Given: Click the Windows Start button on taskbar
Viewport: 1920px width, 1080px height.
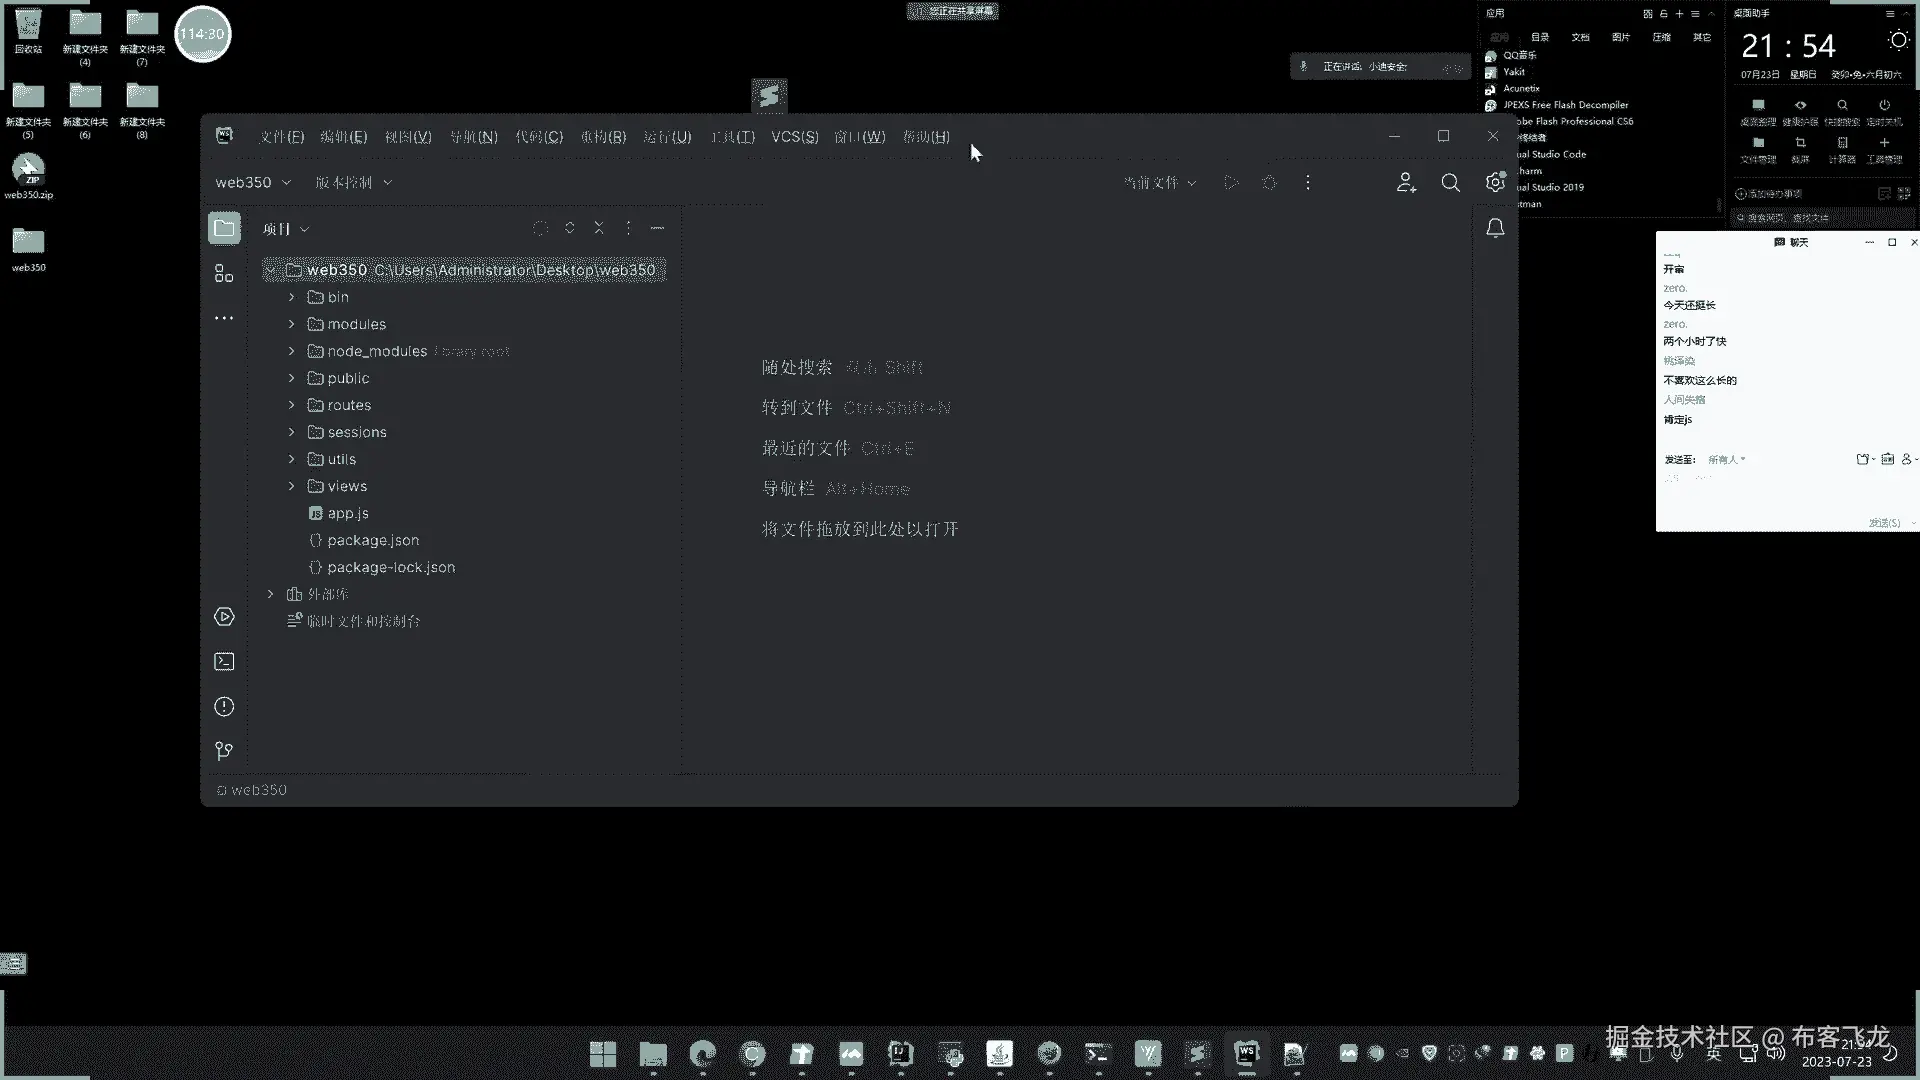Looking at the screenshot, I should [x=603, y=1054].
